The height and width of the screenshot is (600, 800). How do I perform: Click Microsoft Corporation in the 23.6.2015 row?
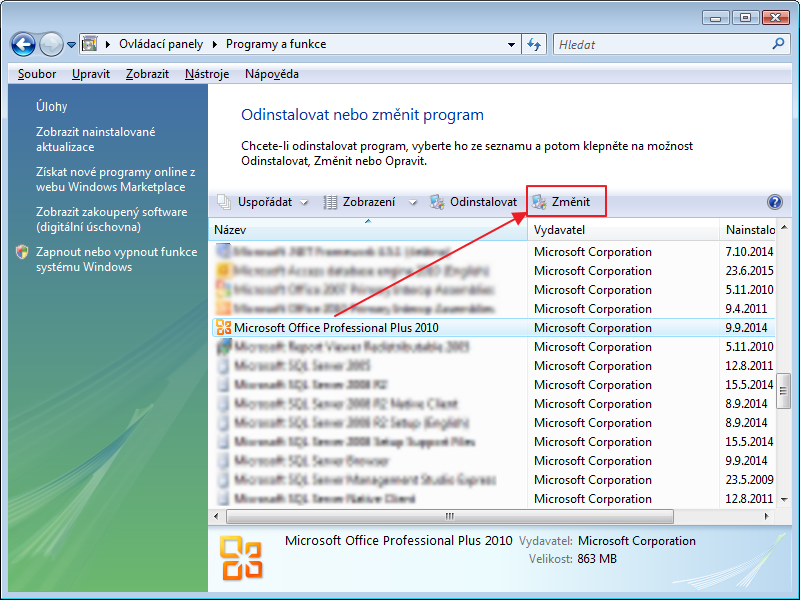[593, 270]
